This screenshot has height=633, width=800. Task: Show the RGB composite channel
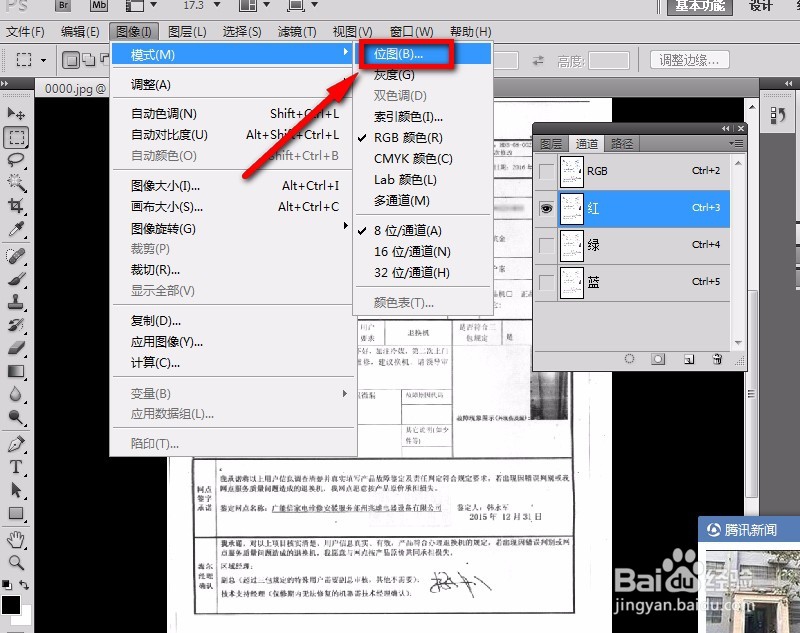pyautogui.click(x=546, y=170)
